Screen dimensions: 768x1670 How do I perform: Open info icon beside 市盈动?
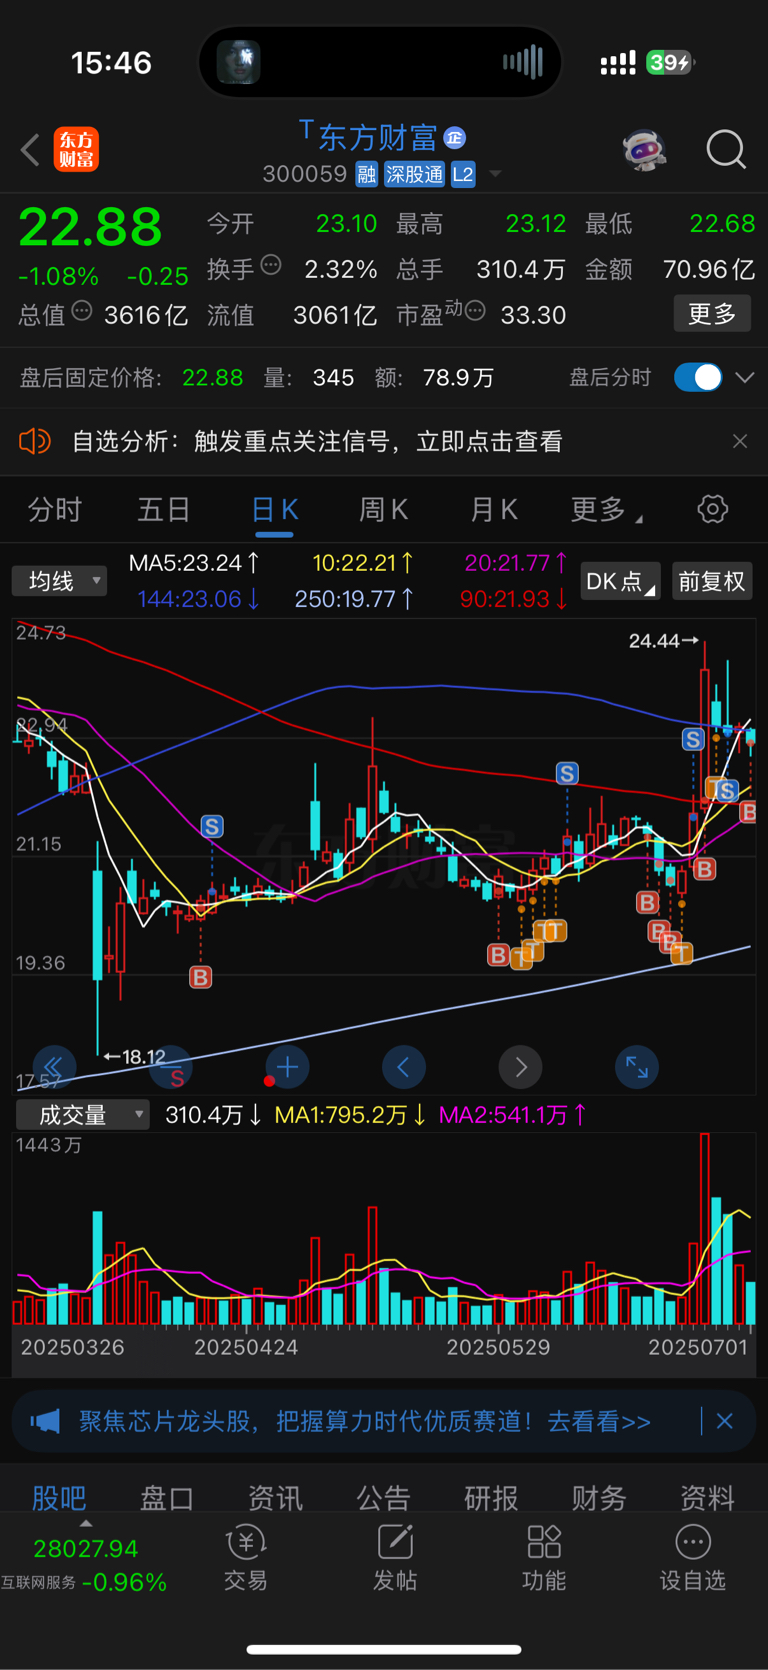click(x=475, y=311)
